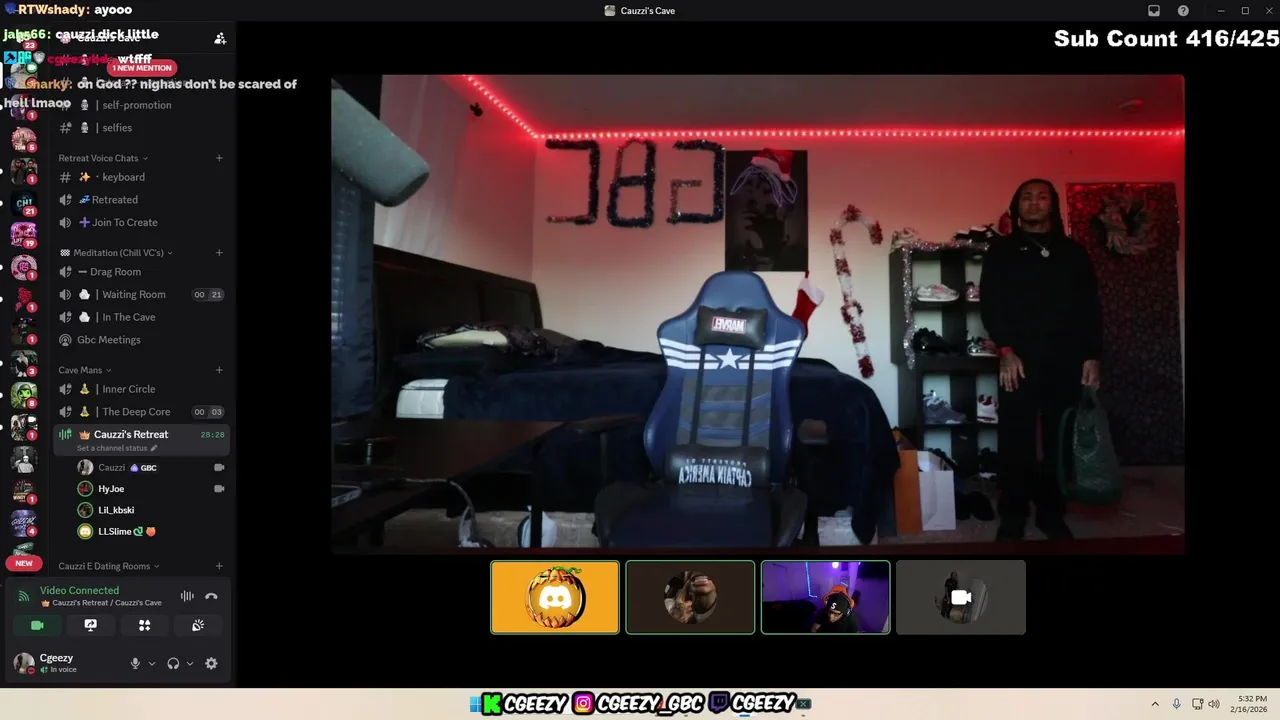Open the server icon with badge 19

tap(23, 236)
